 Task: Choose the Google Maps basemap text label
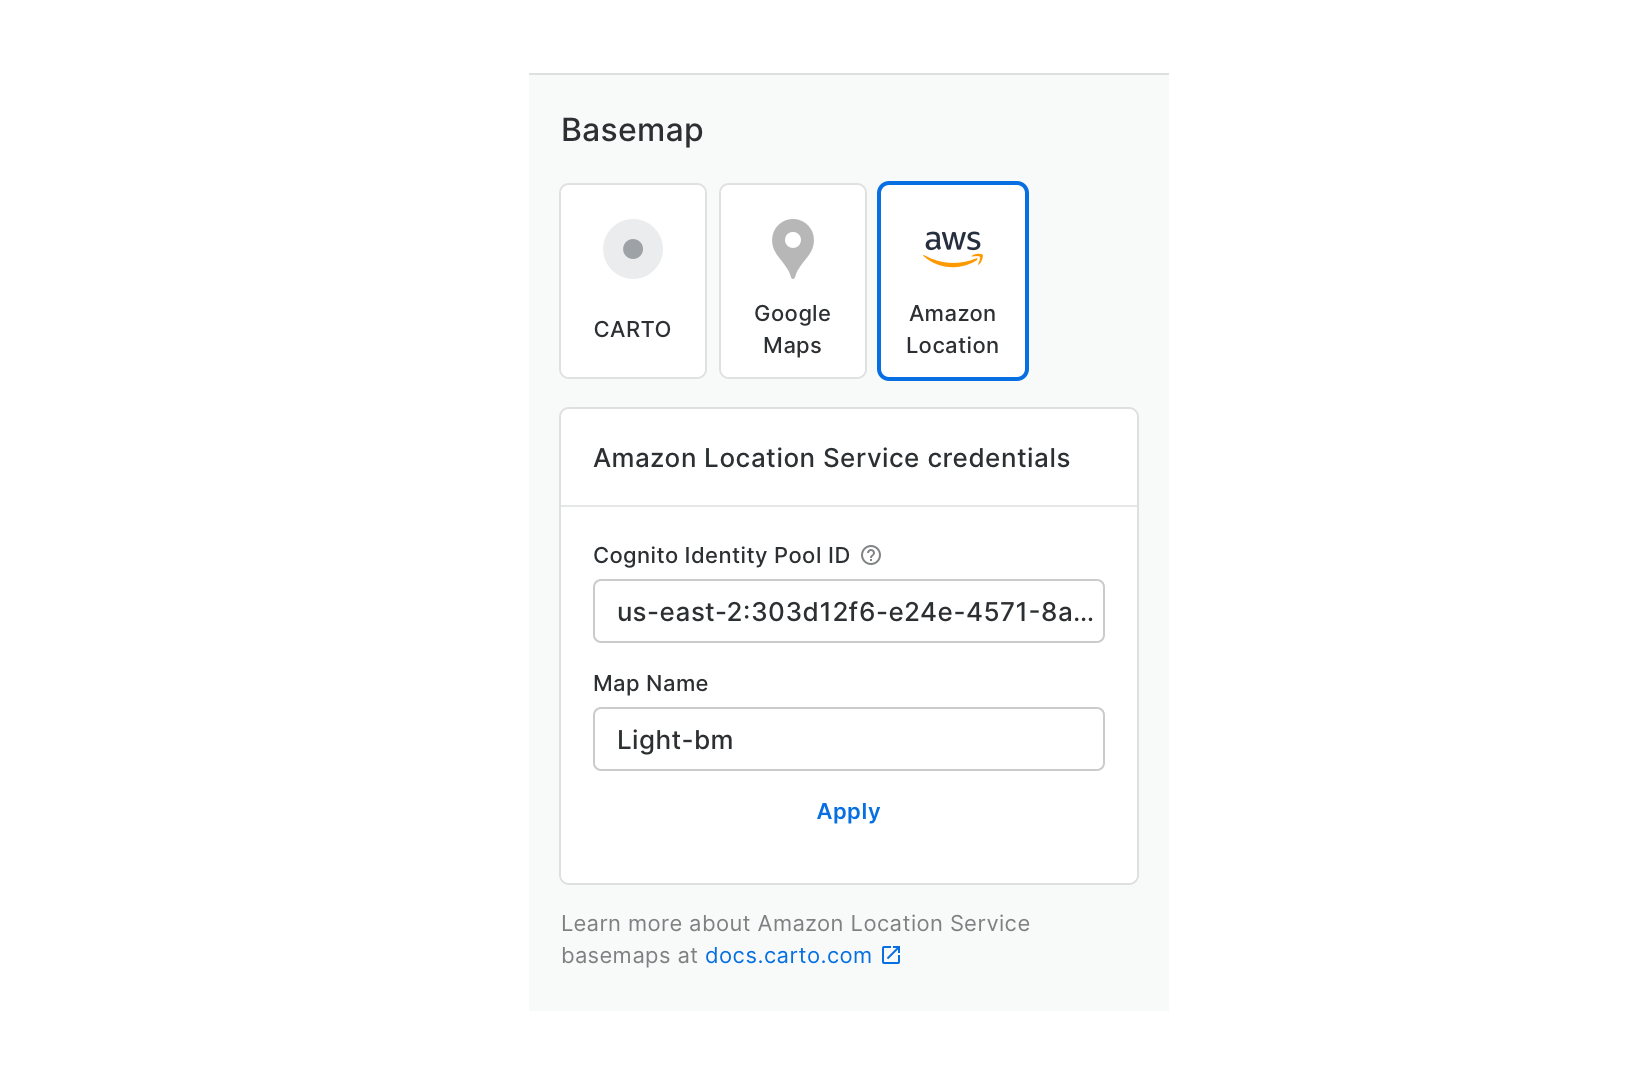coord(792,314)
